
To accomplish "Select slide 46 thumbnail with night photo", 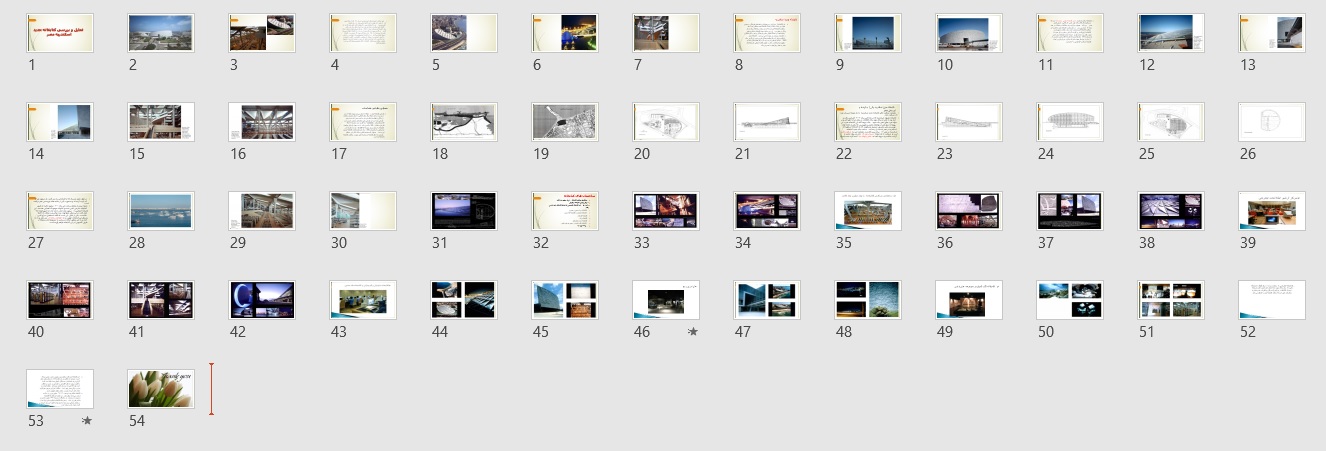I will 666,300.
